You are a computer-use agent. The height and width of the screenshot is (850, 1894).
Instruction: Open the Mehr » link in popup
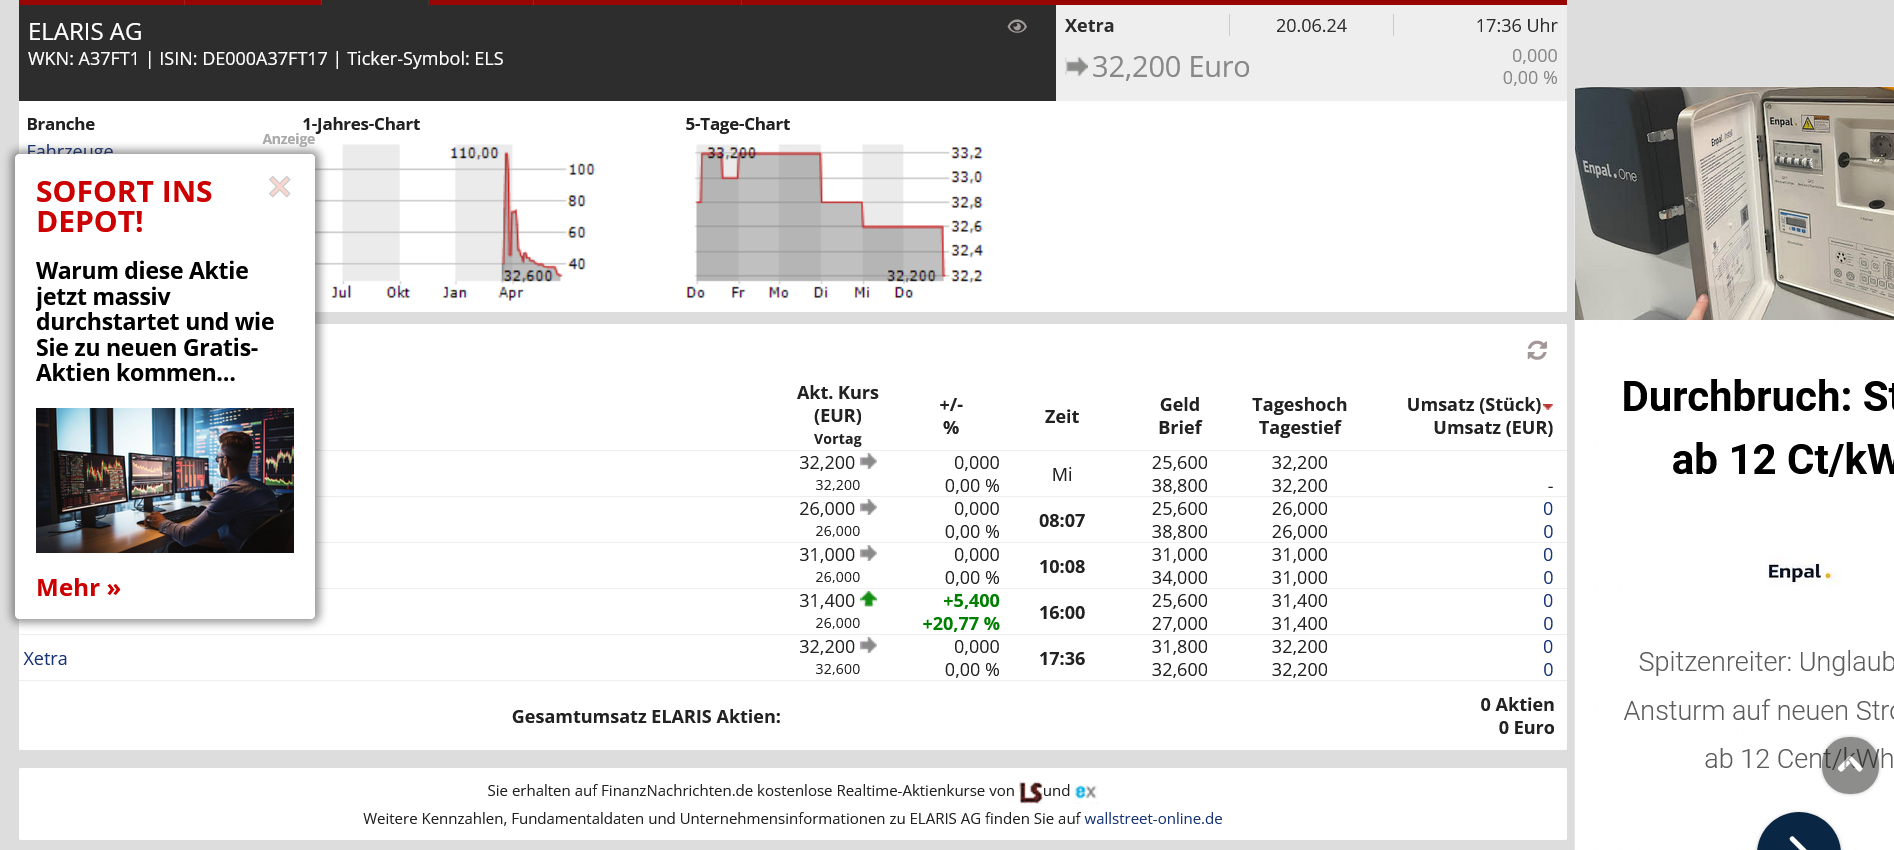pos(78,588)
